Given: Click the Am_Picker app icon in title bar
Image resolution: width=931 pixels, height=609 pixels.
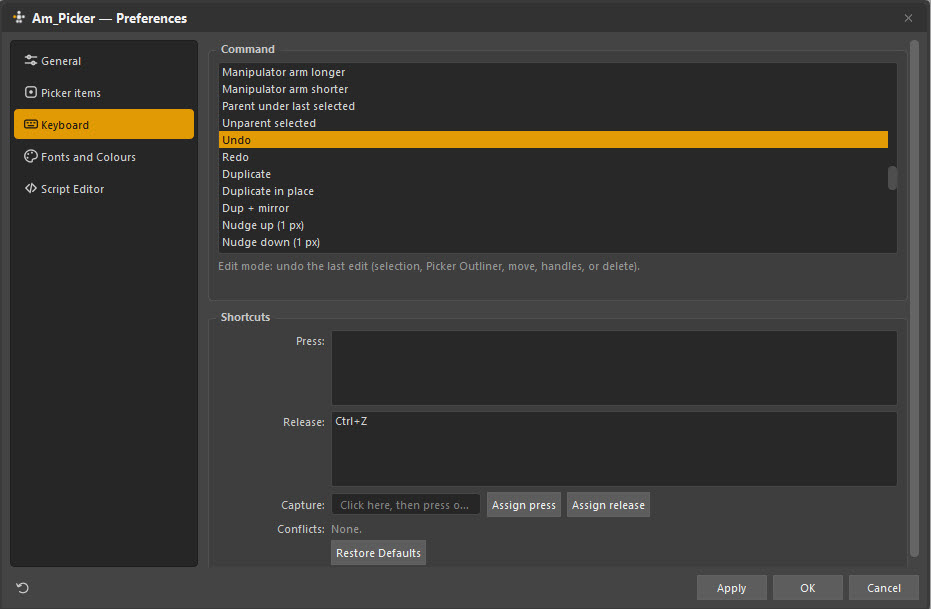Looking at the screenshot, I should pos(19,17).
